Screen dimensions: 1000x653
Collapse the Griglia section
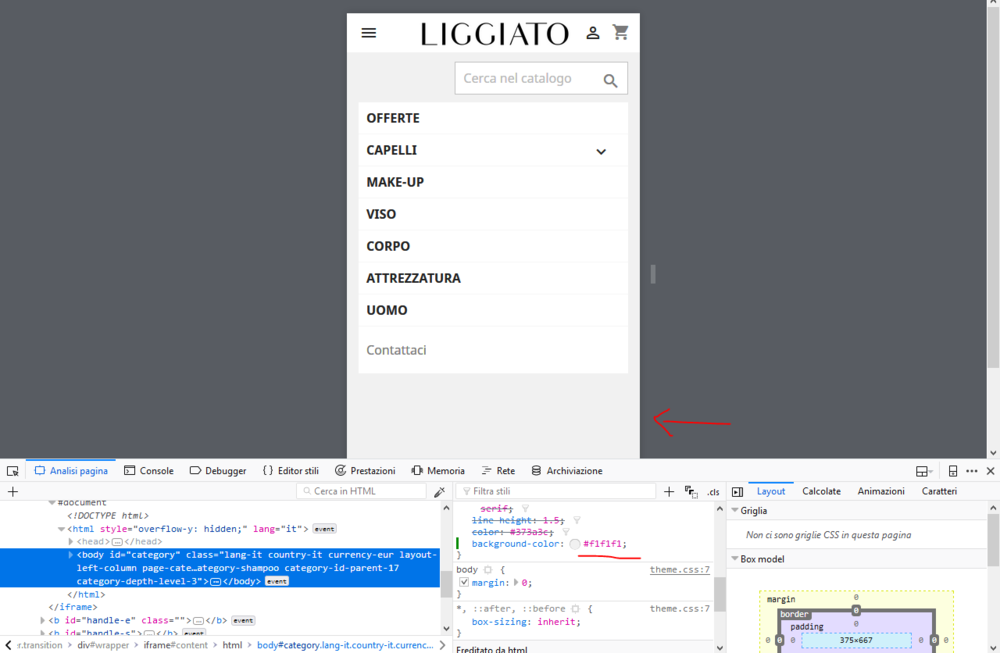737,510
